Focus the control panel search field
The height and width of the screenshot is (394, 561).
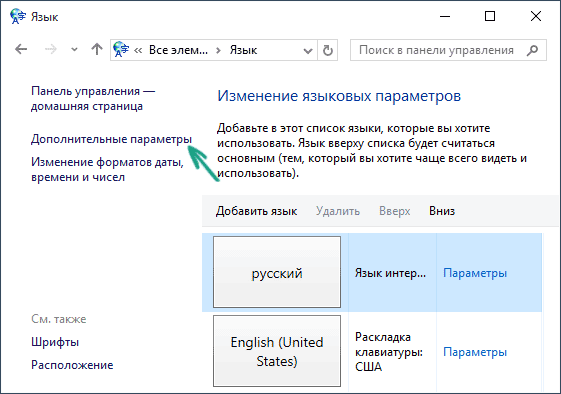pos(448,50)
